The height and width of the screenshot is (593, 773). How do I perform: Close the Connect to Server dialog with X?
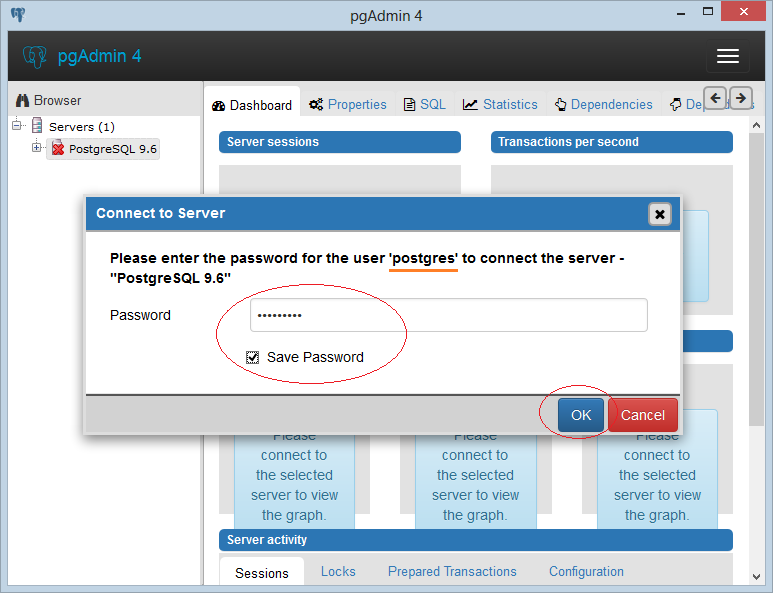pos(660,214)
